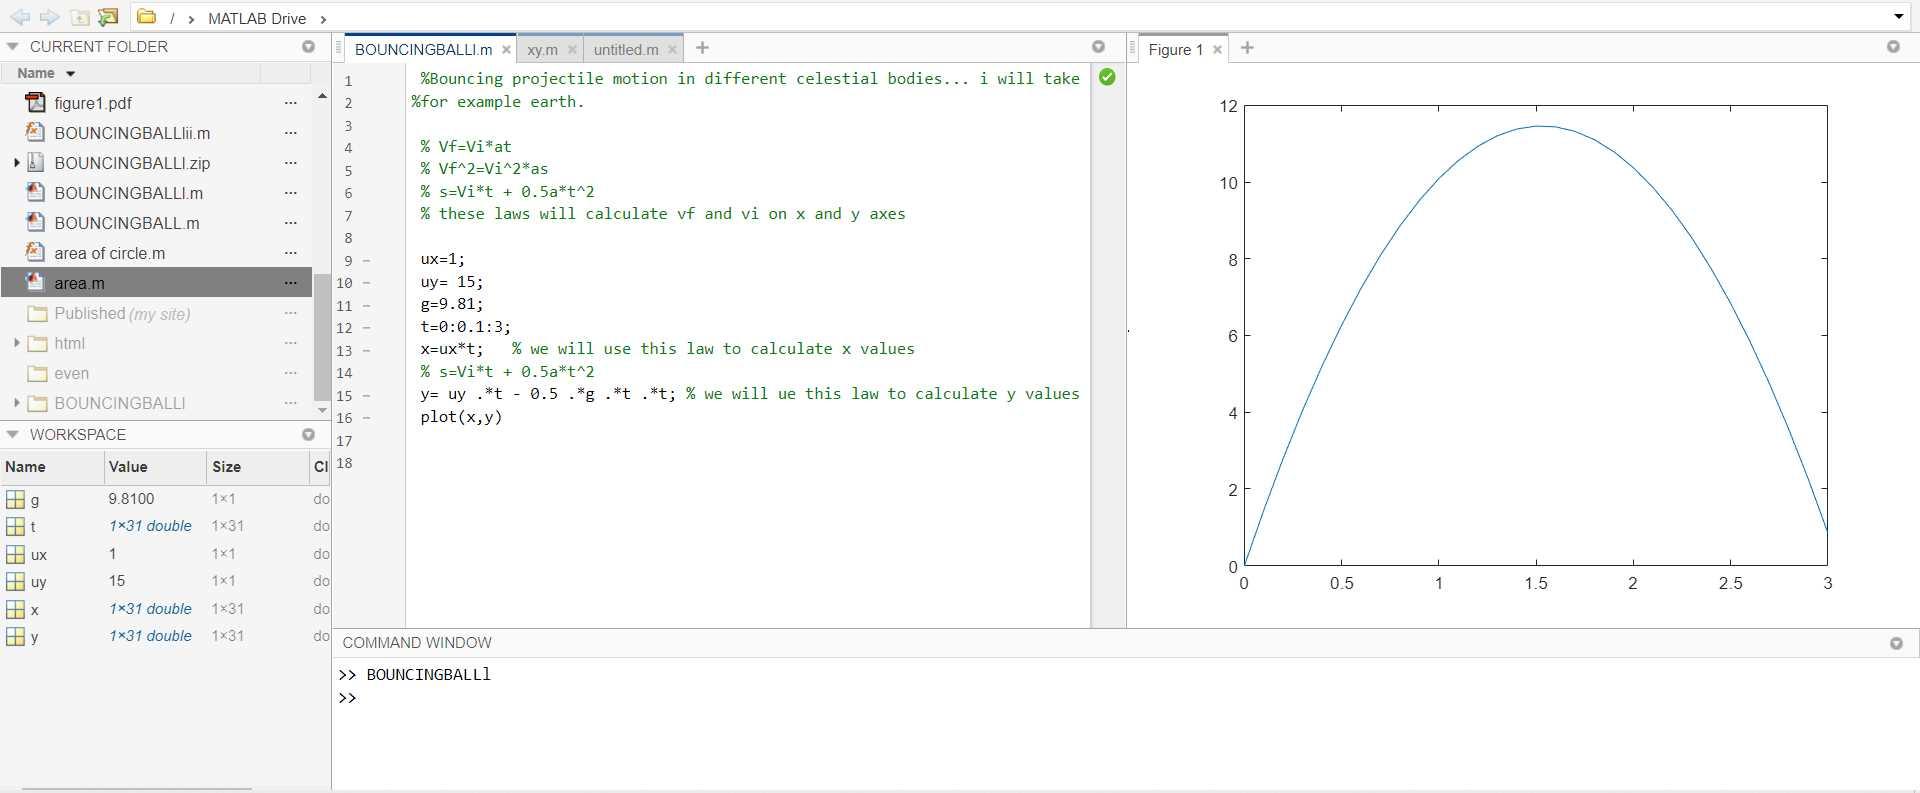Click the empty Command Window prompt
Viewport: 1920px width, 793px height.
[348, 698]
